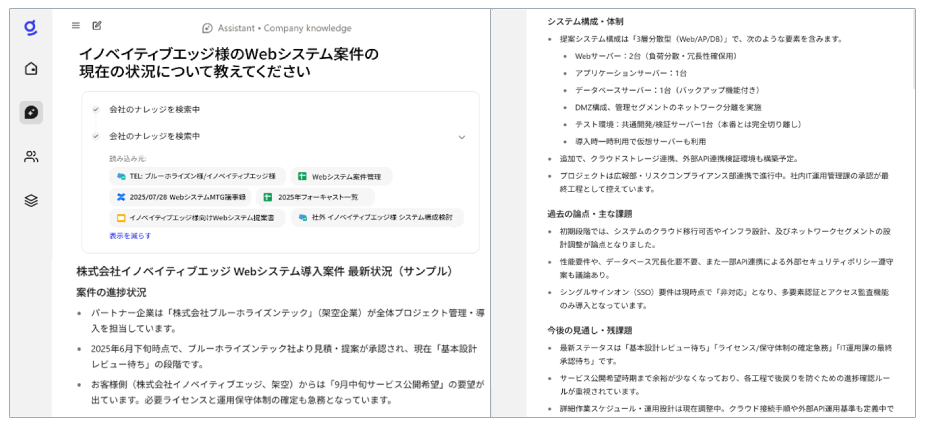Open Webシステム案件管理 spreadsheet source
925x426 pixels.
click(x=340, y=176)
